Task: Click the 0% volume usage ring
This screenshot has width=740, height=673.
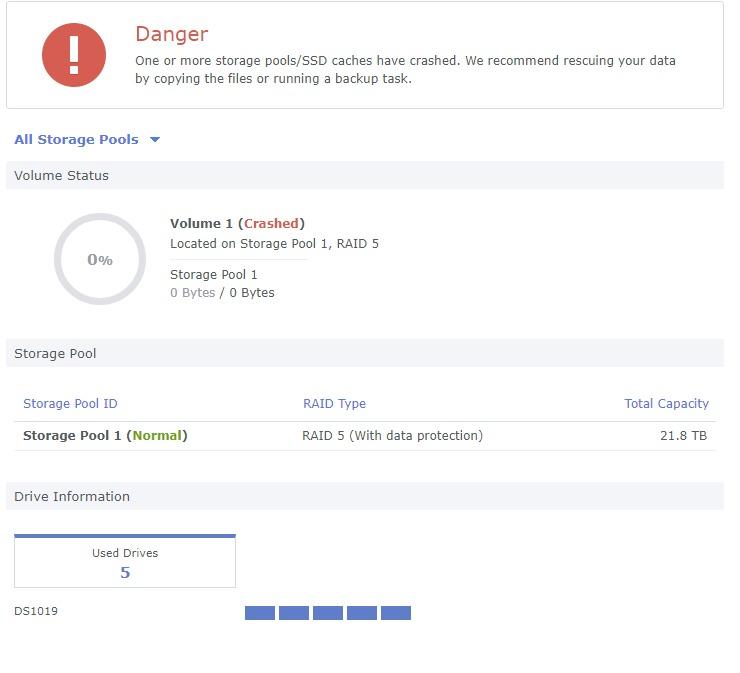Action: 100,259
